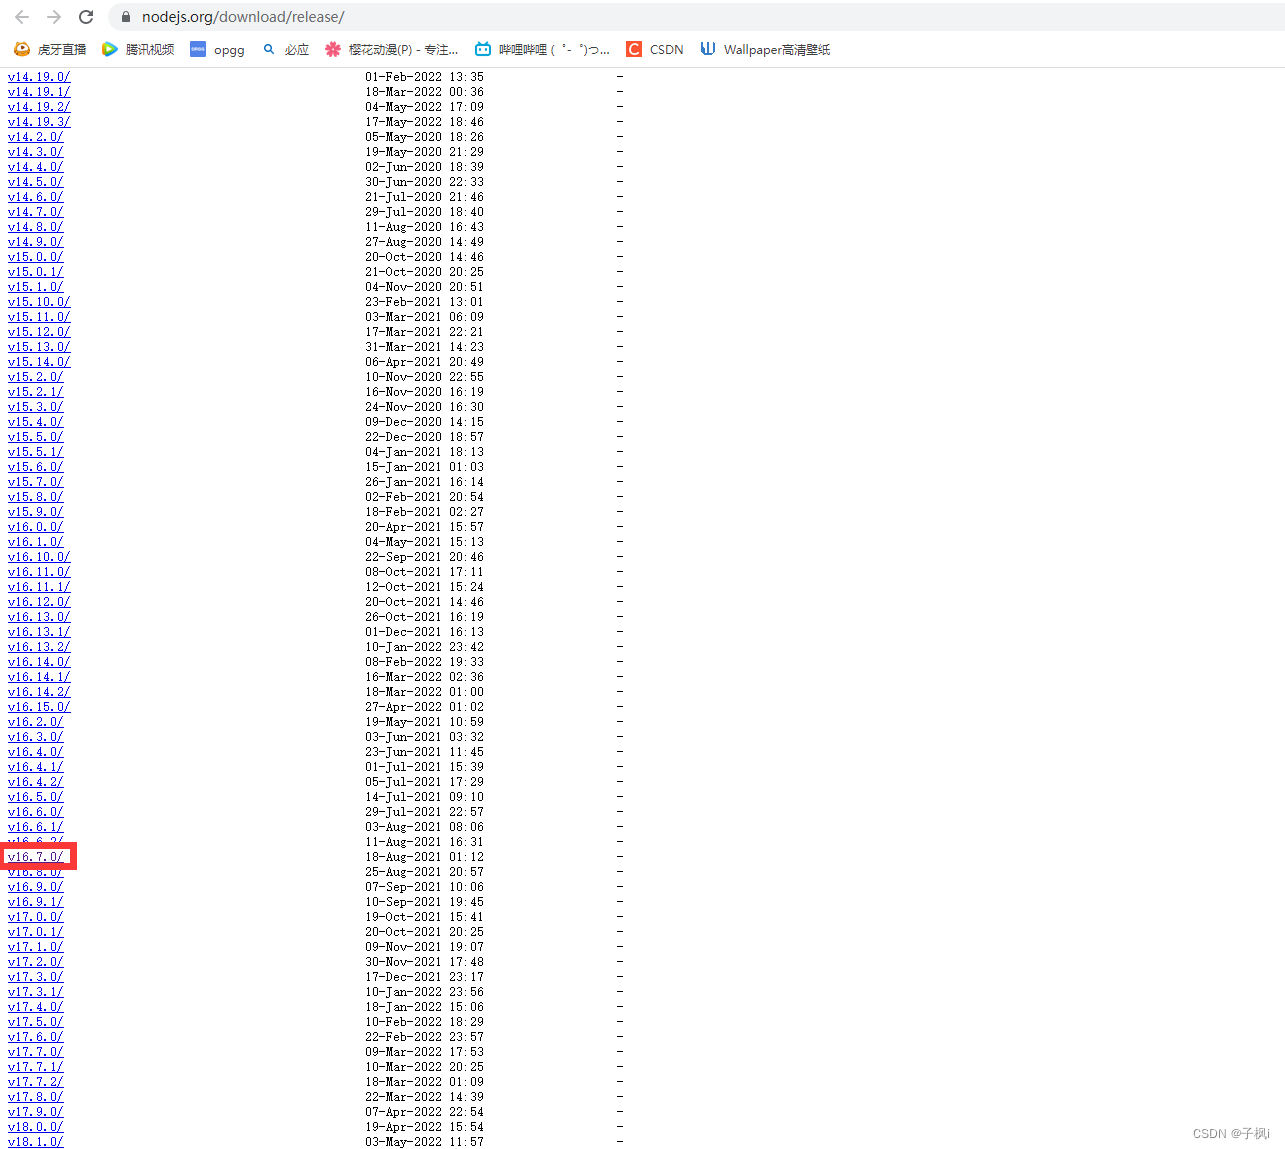Image resolution: width=1285 pixels, height=1149 pixels.
Task: Open the v17.9.0/ directory link
Action: pos(35,1112)
